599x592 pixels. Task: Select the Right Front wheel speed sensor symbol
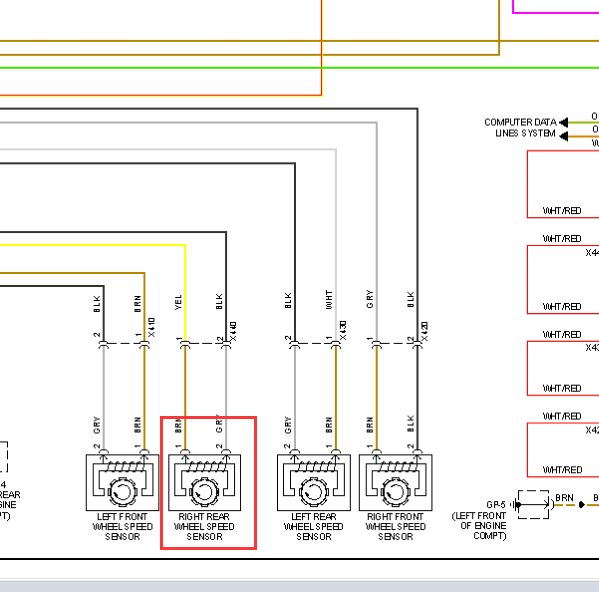coord(395,482)
